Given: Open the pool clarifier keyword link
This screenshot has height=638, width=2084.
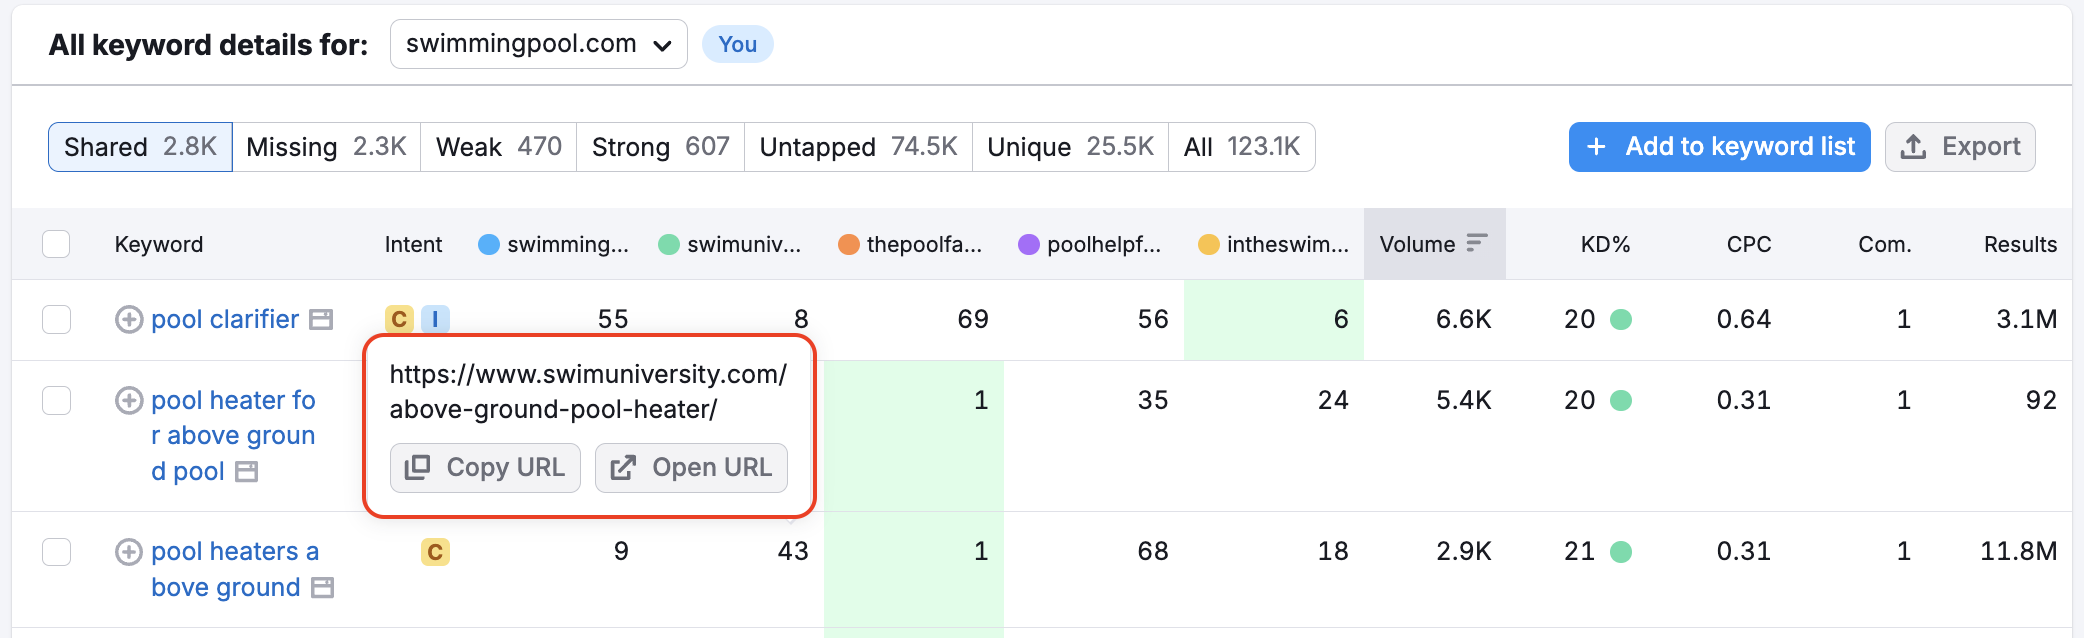Looking at the screenshot, I should 224,319.
